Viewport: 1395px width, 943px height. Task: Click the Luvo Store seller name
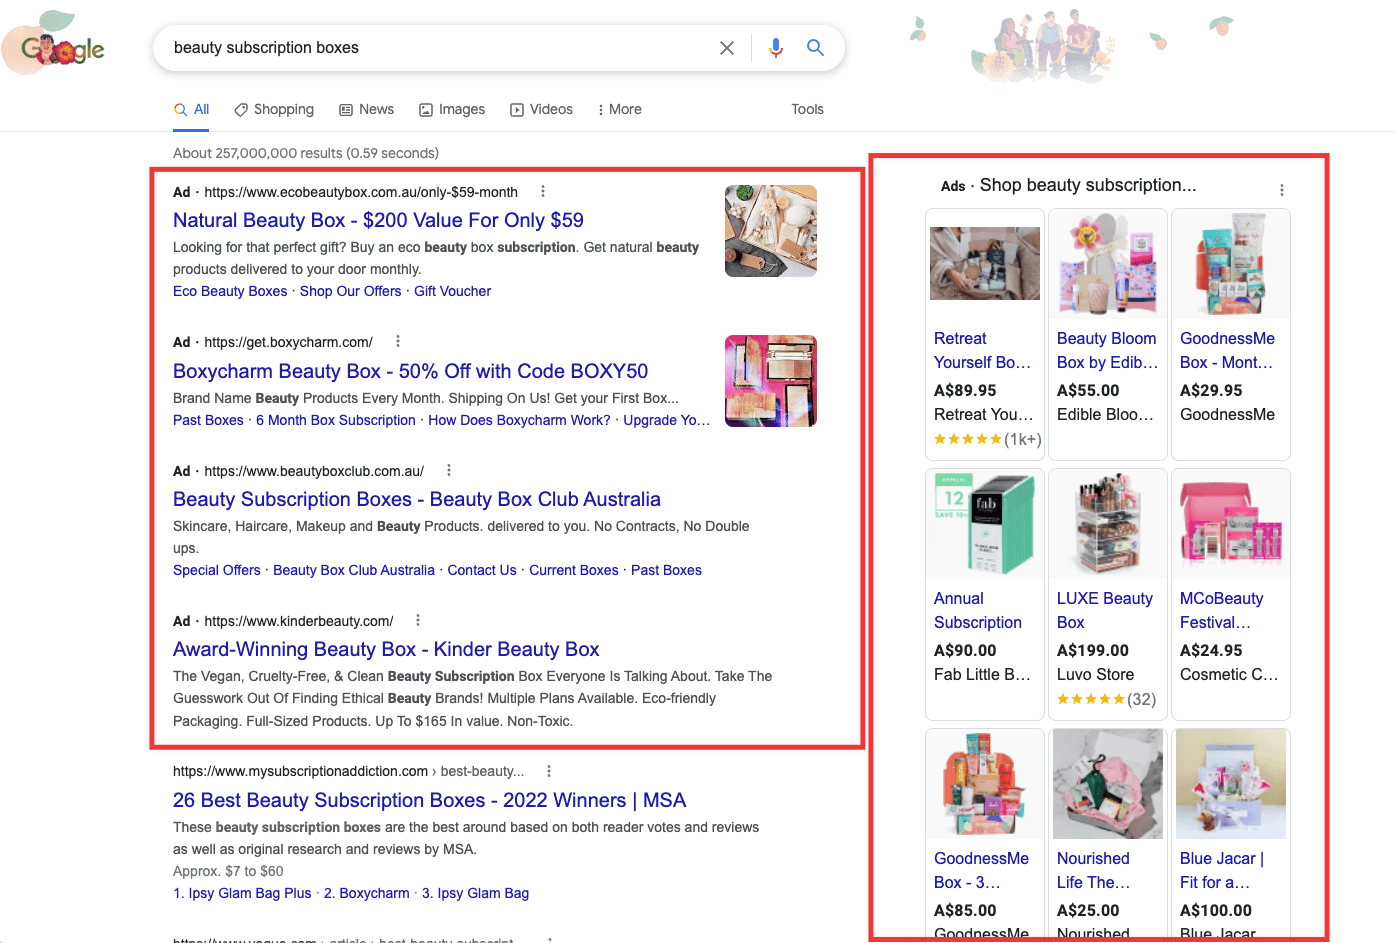pos(1096,674)
